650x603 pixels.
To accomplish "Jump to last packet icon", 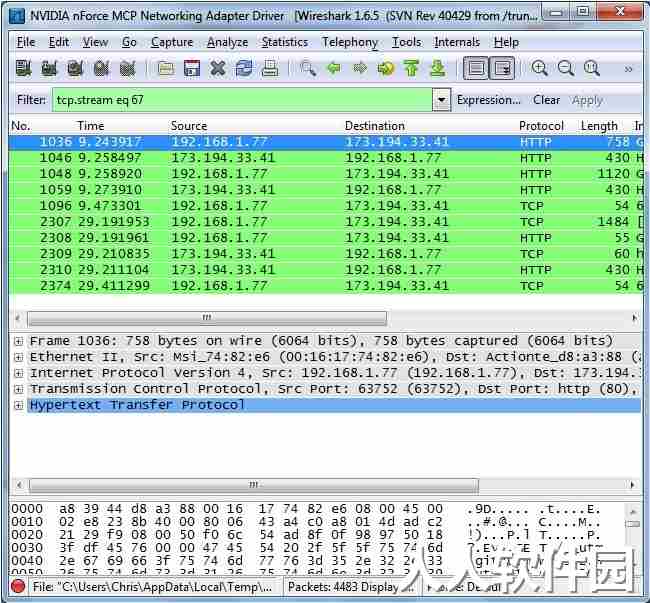I will click(438, 68).
